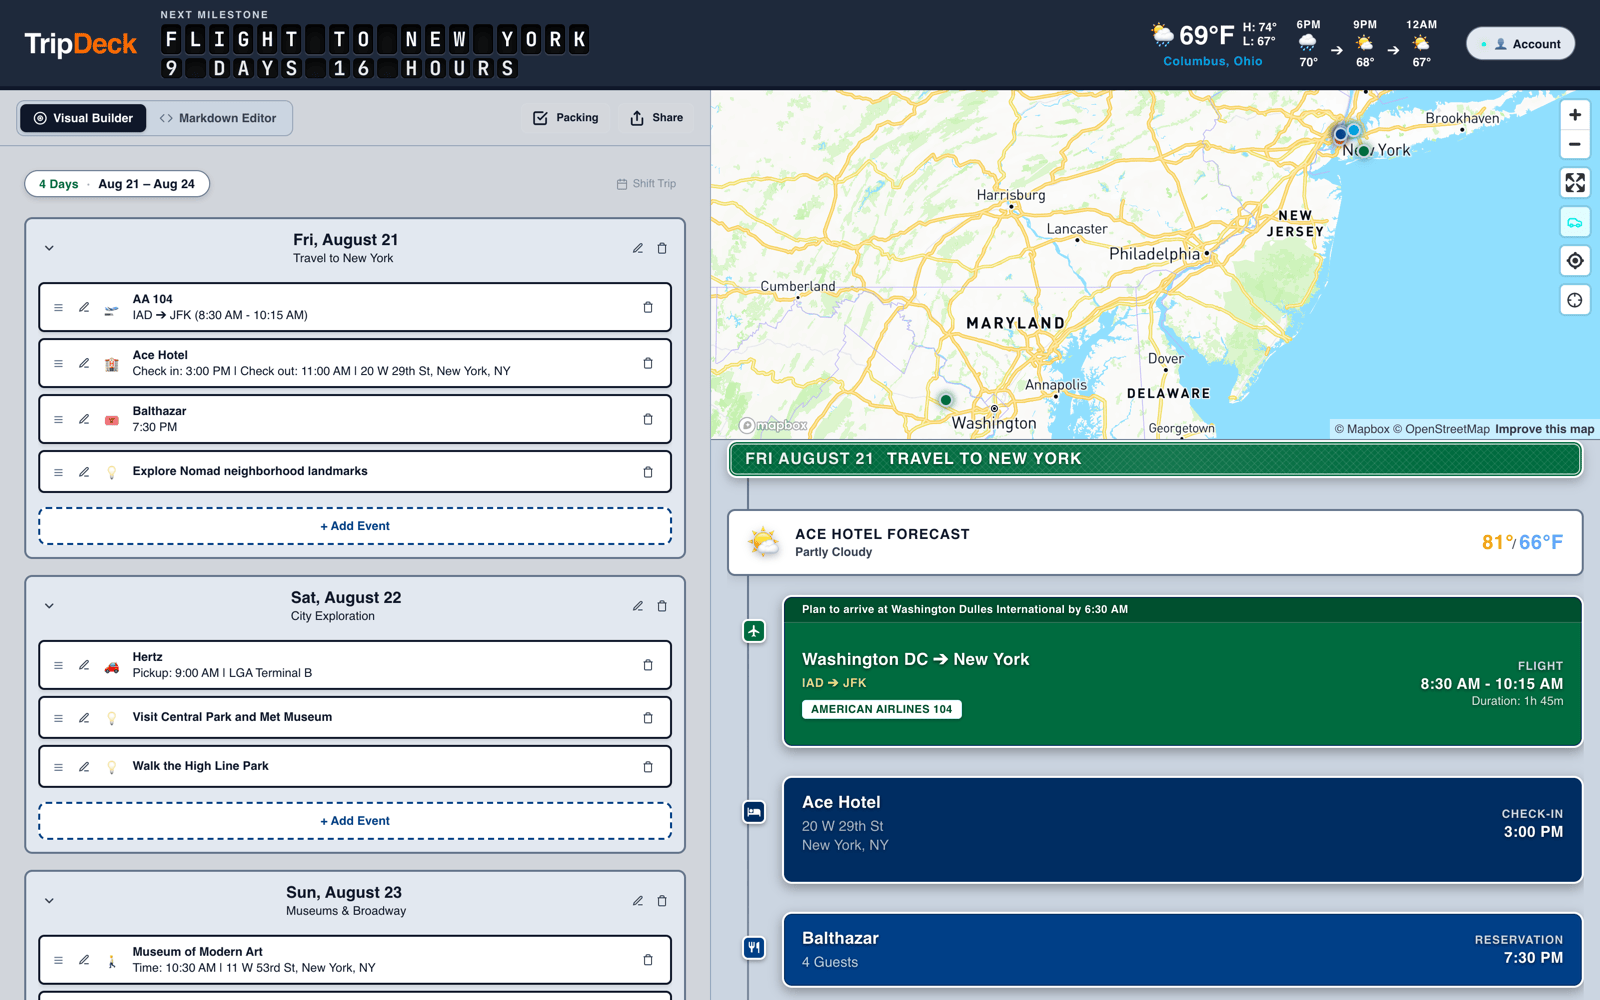Delete the Balthazar event
The image size is (1600, 1000).
coord(648,419)
